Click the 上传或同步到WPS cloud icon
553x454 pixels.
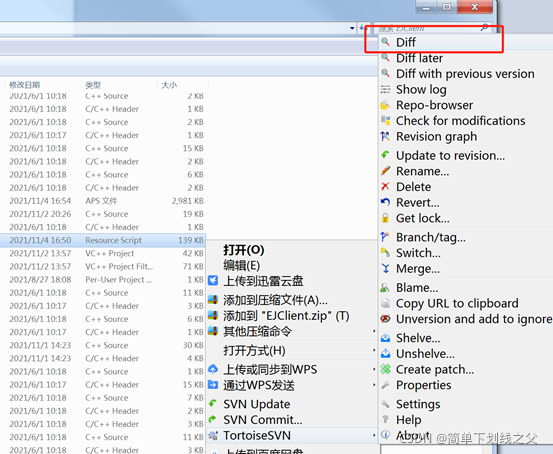tap(213, 369)
